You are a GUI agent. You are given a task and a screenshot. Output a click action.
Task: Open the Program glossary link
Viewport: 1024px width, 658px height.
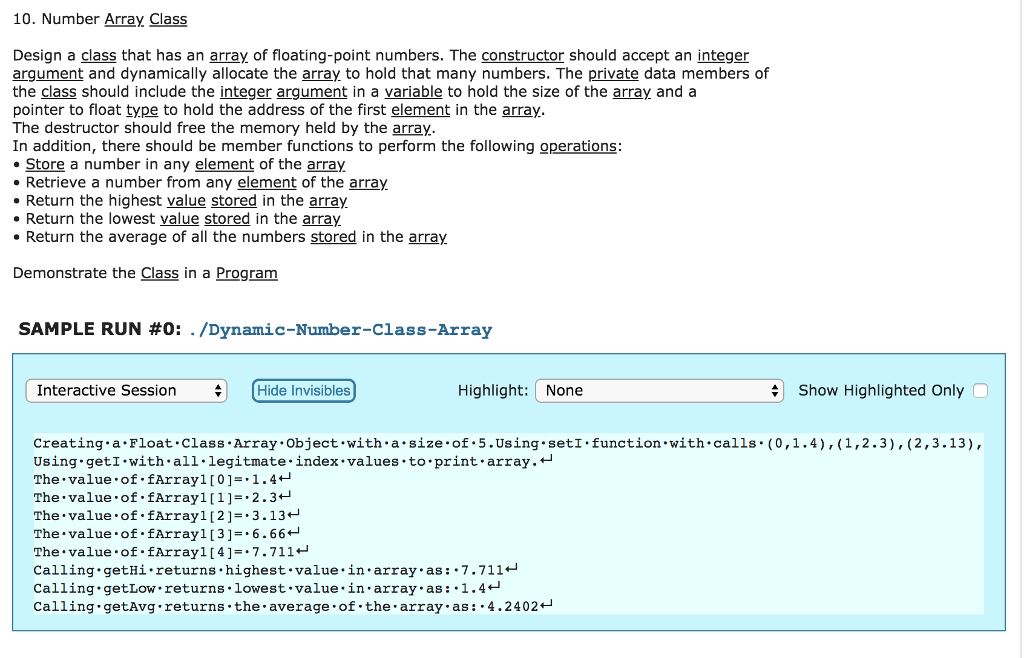(246, 272)
